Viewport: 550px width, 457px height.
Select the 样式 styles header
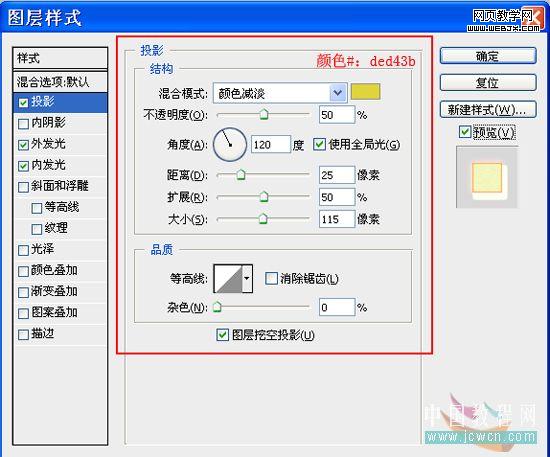click(60, 58)
